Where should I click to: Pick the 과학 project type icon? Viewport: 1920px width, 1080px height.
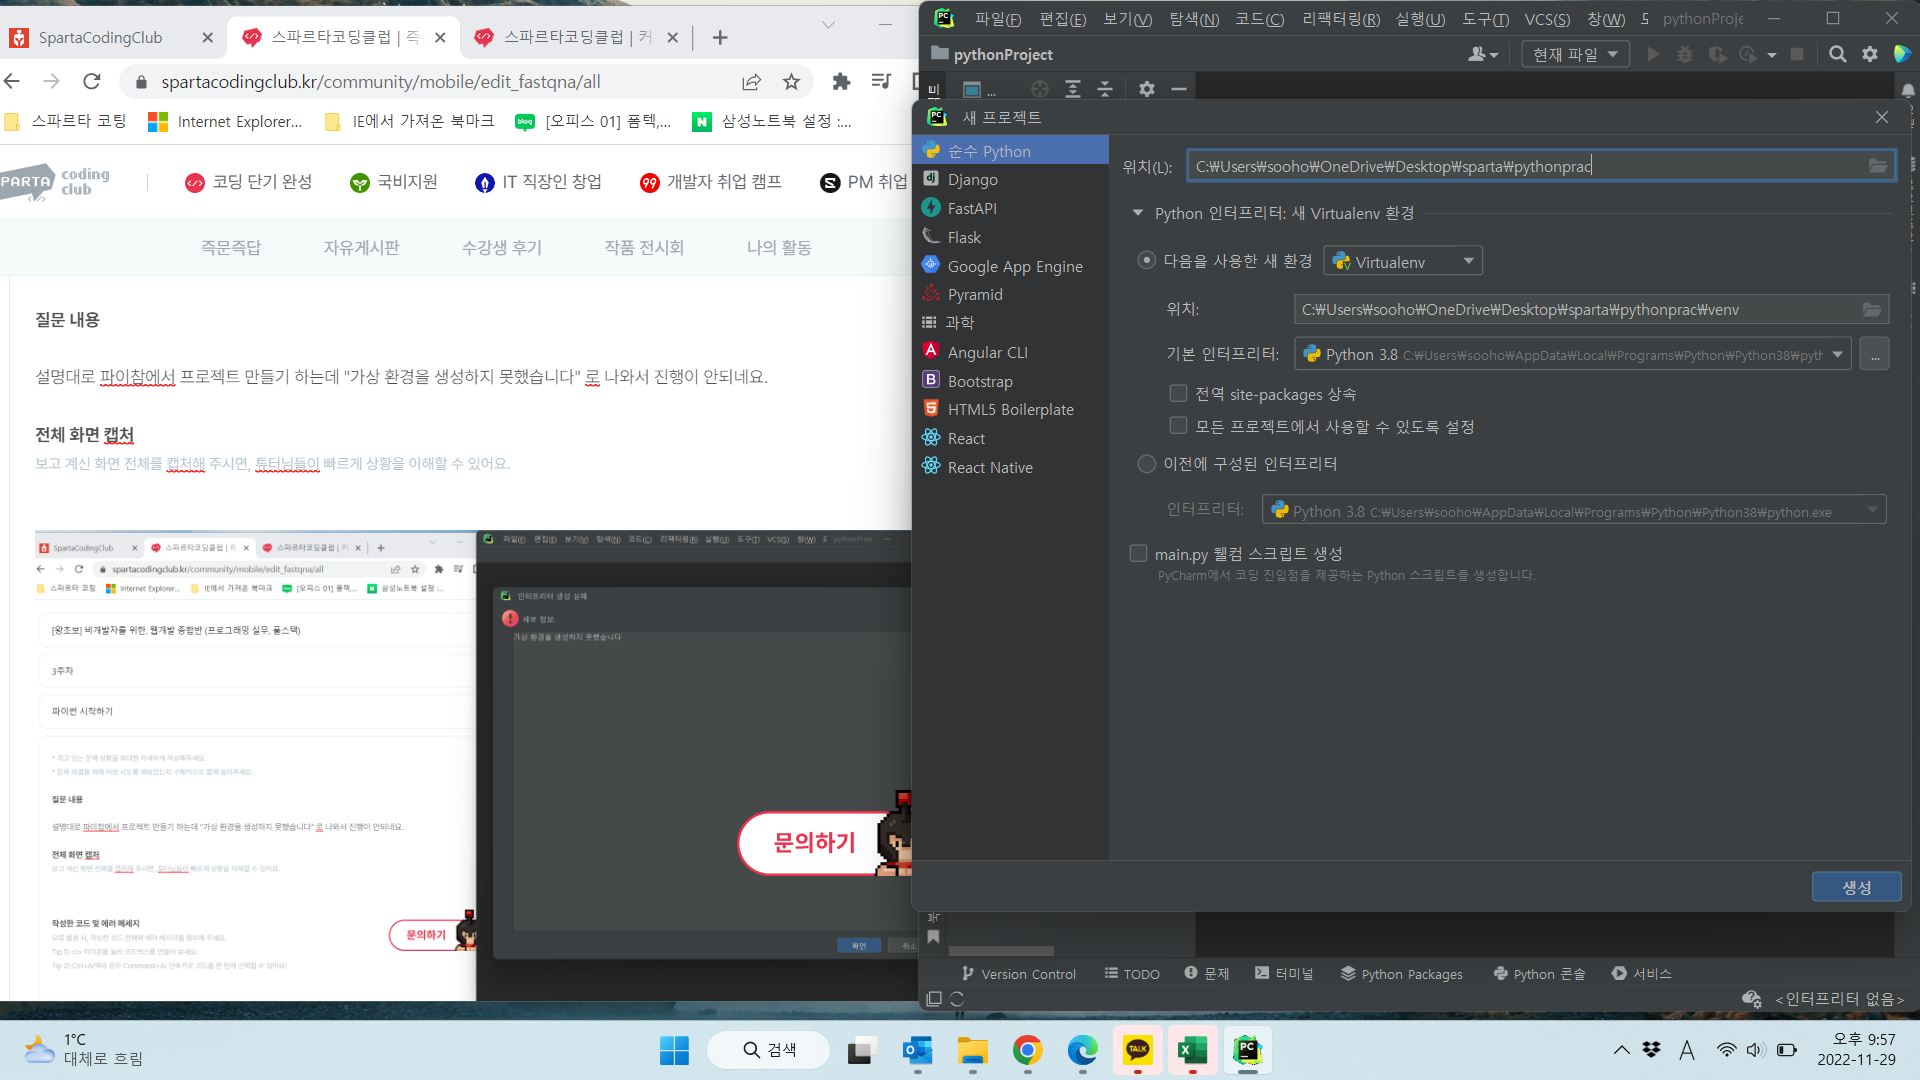click(929, 322)
